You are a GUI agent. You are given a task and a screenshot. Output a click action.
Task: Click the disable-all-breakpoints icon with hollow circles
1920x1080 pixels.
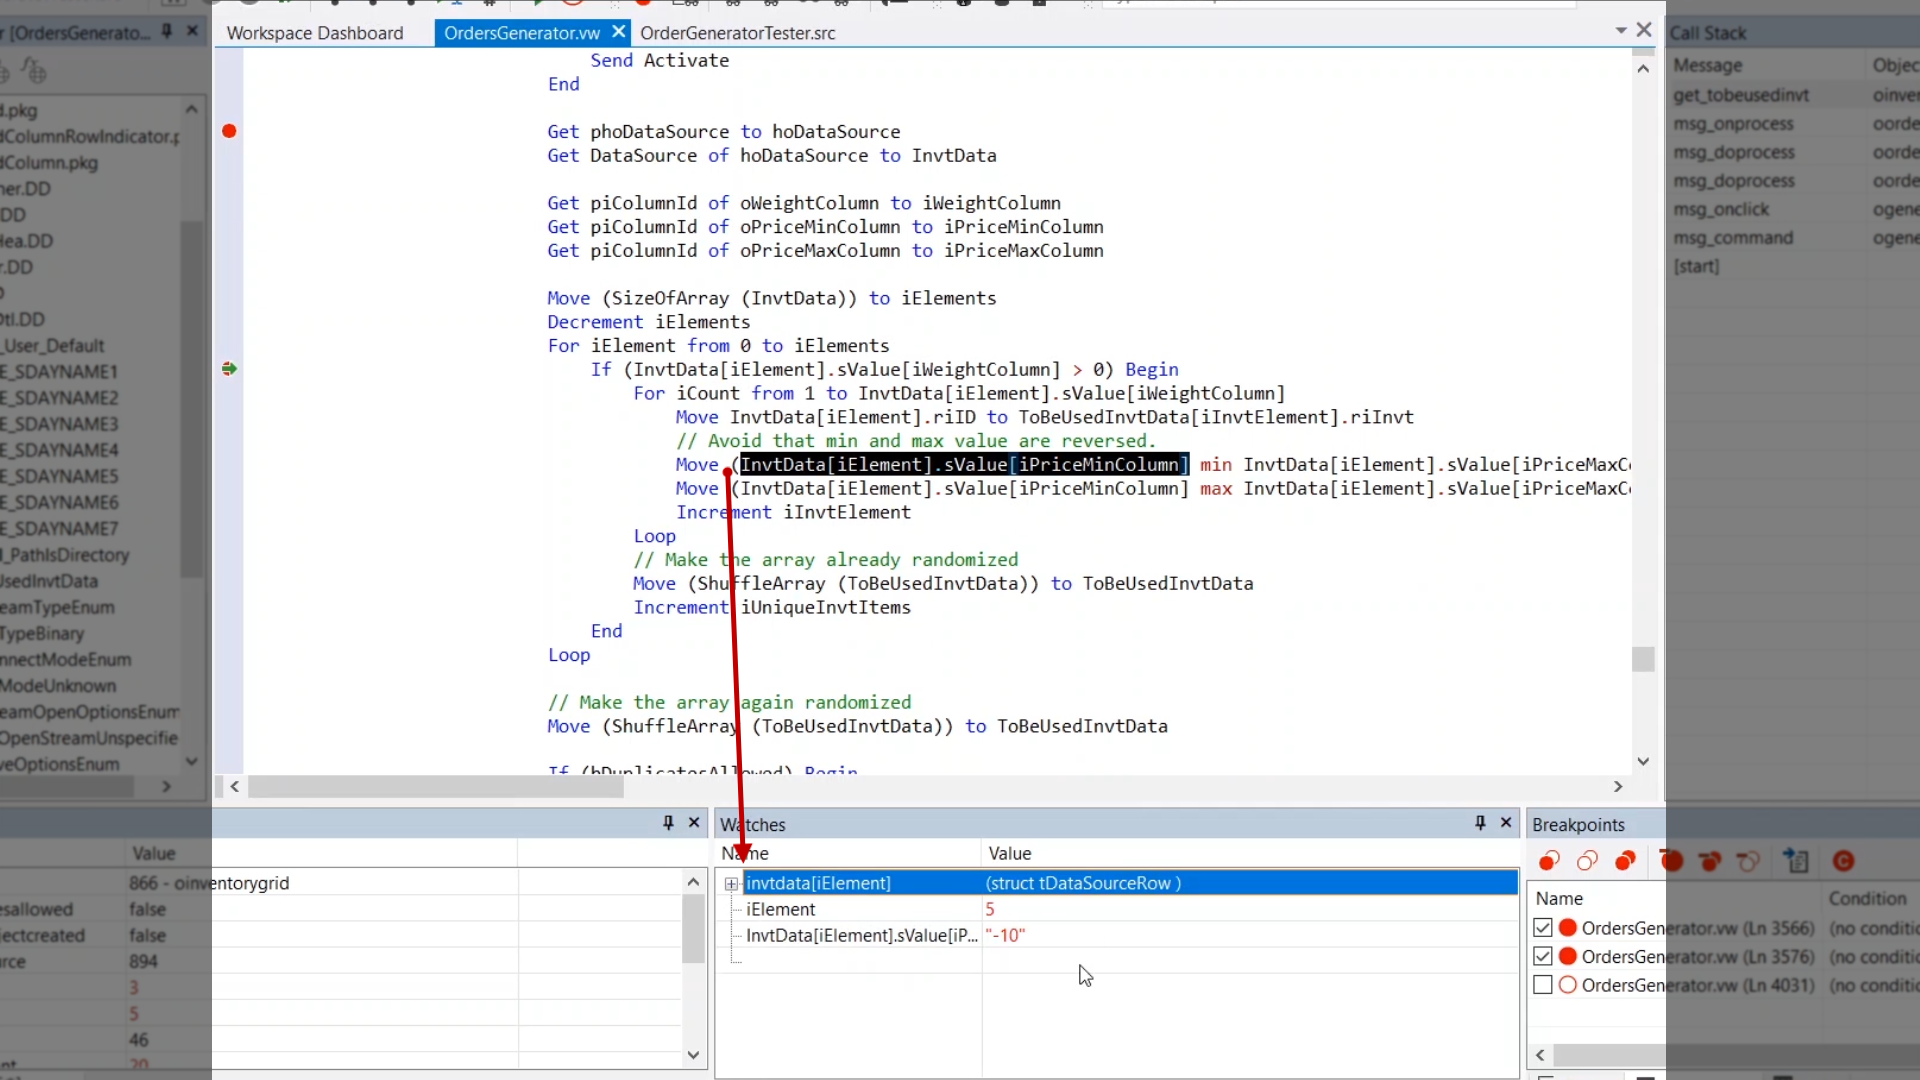click(1587, 861)
